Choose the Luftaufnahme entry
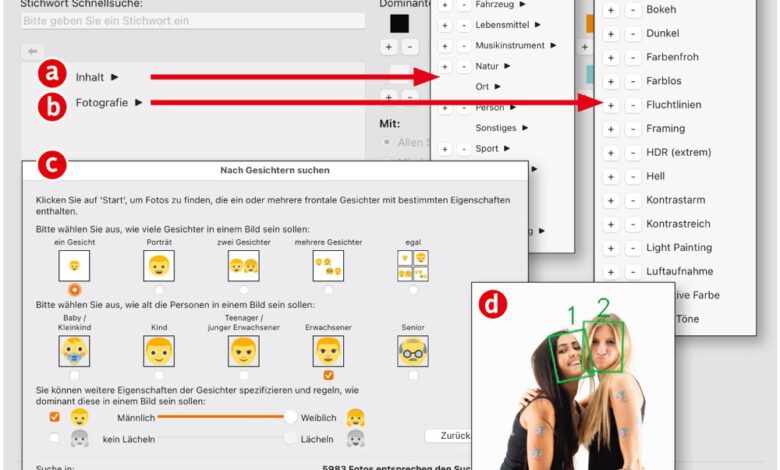Viewport: 780px width, 470px height. pyautogui.click(x=680, y=272)
